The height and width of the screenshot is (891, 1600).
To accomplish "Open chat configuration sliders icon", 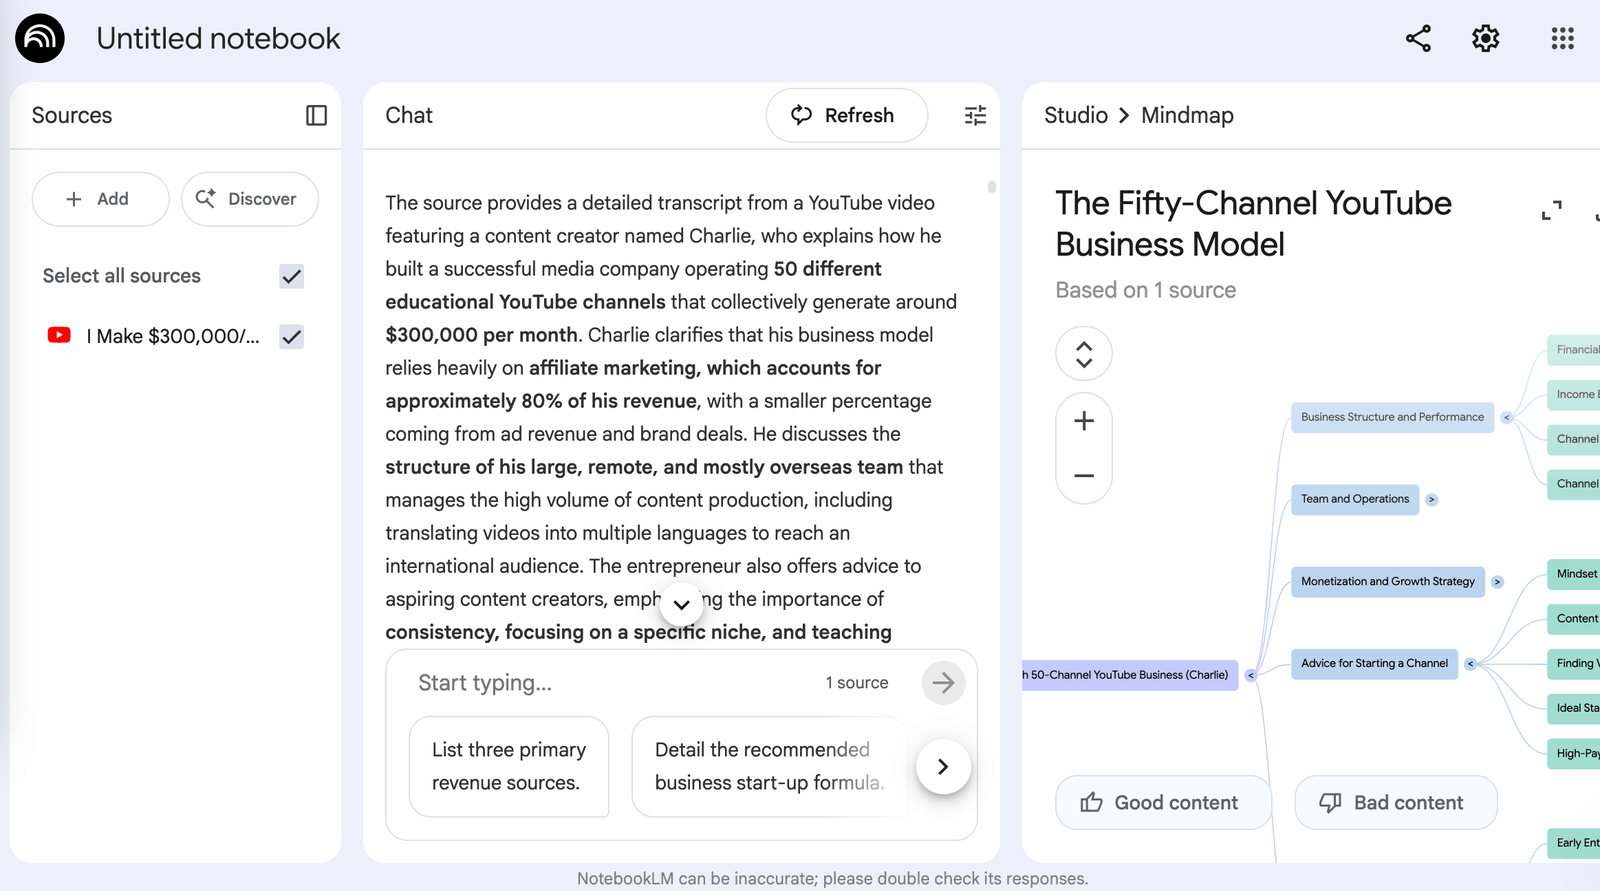I will click(975, 116).
